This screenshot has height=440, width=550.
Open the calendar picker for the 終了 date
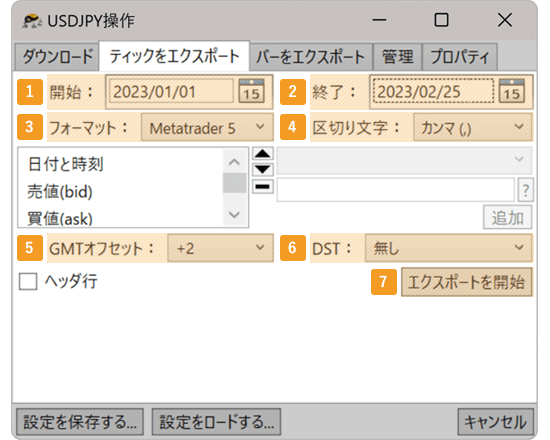pos(512,91)
